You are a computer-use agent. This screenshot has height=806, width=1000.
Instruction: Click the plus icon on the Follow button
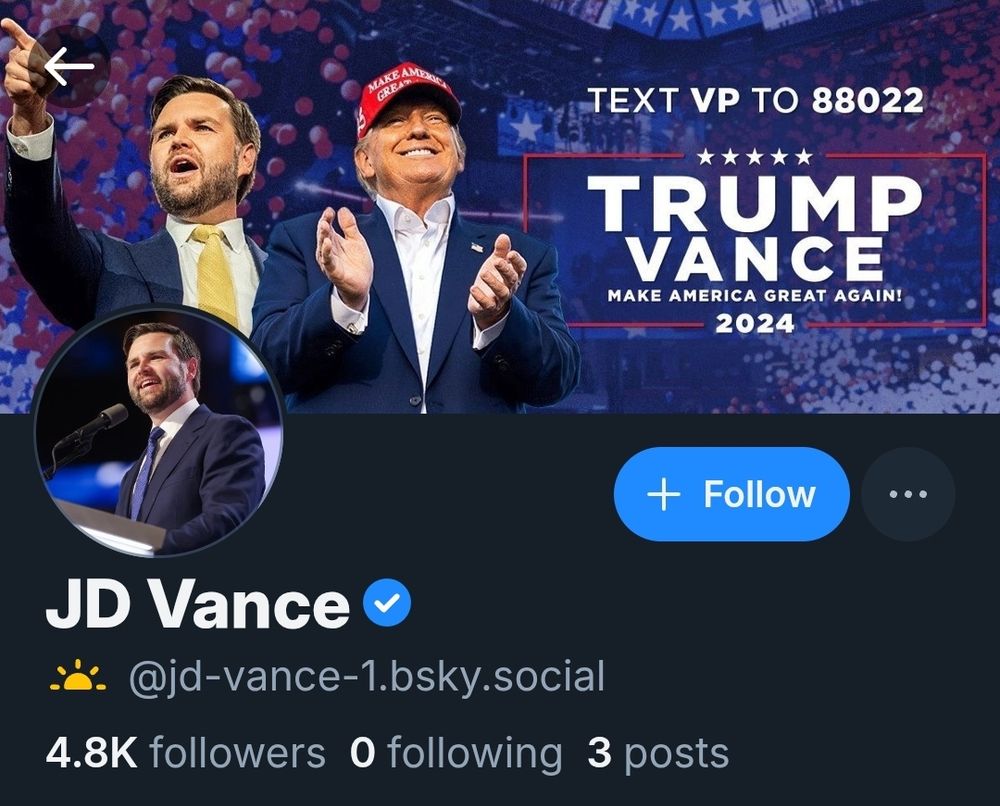coord(664,494)
